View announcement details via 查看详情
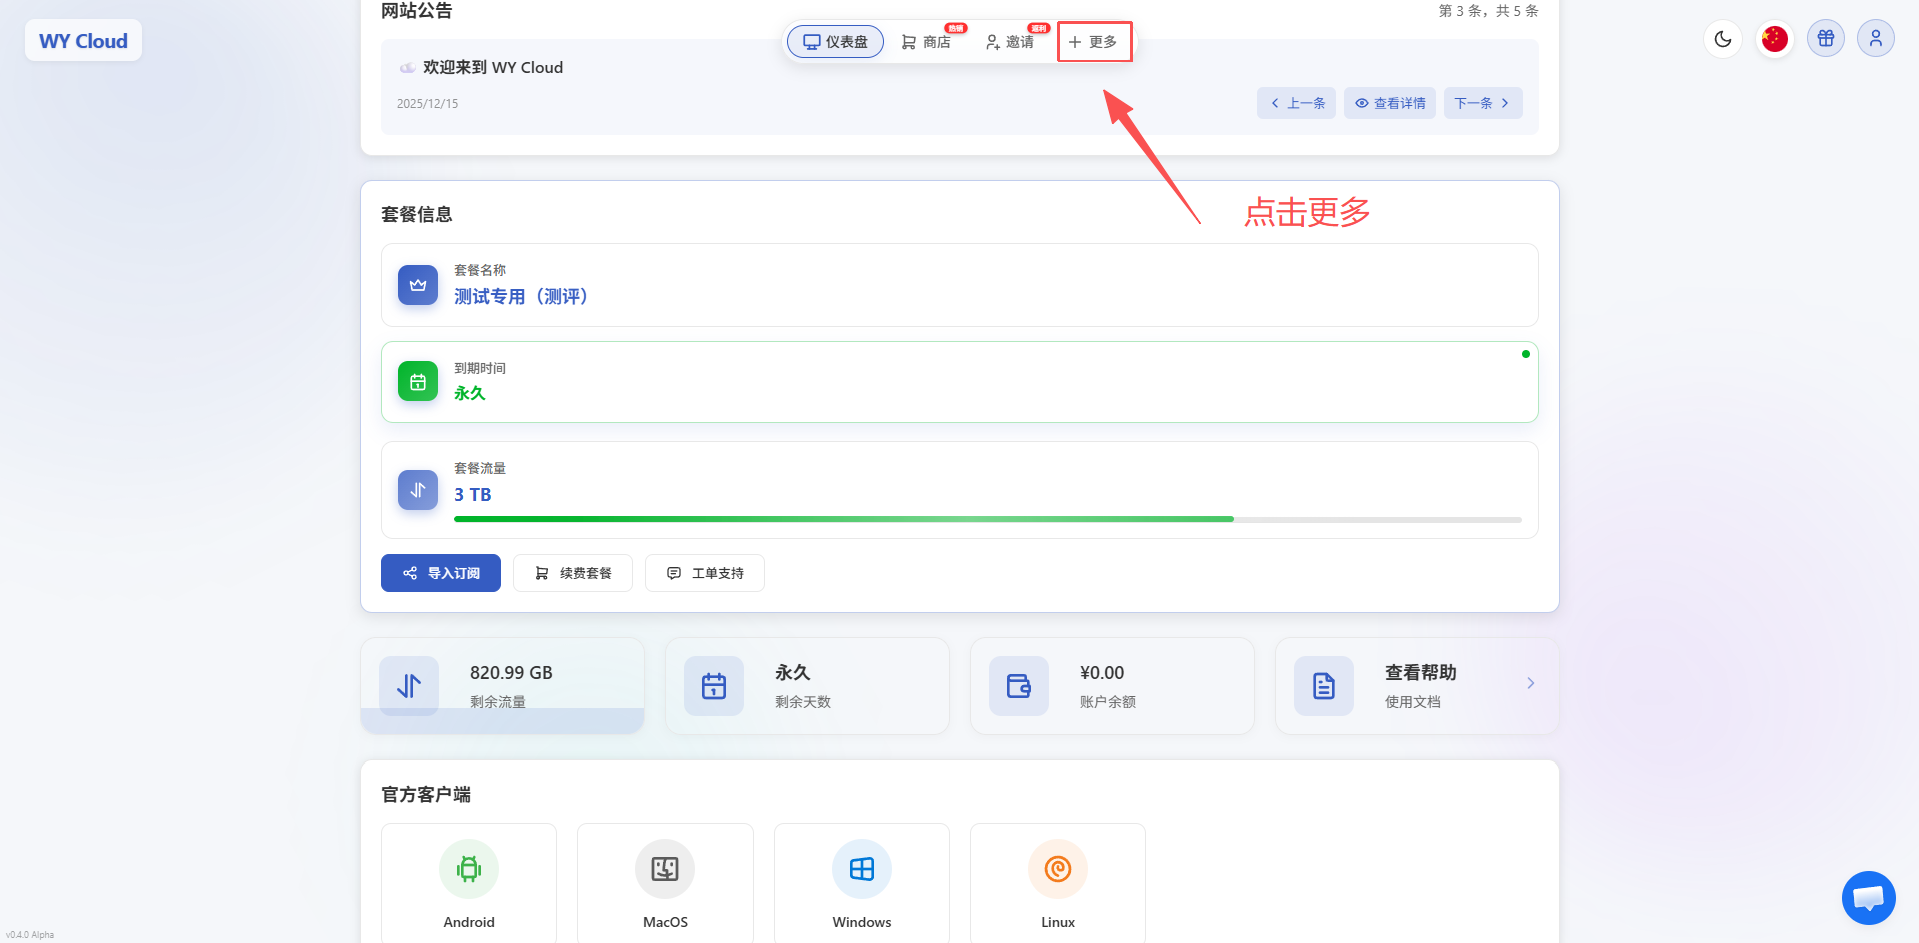Image resolution: width=1919 pixels, height=943 pixels. (x=1389, y=103)
